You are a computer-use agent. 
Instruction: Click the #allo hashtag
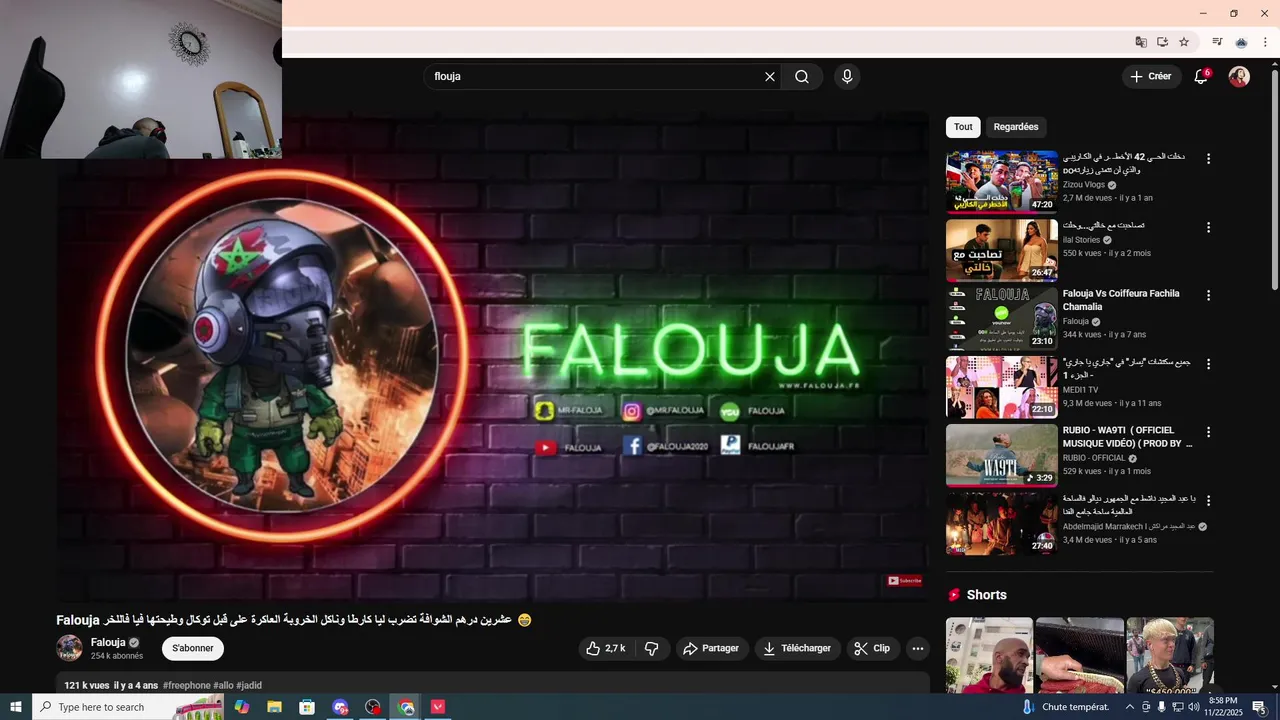click(x=223, y=685)
